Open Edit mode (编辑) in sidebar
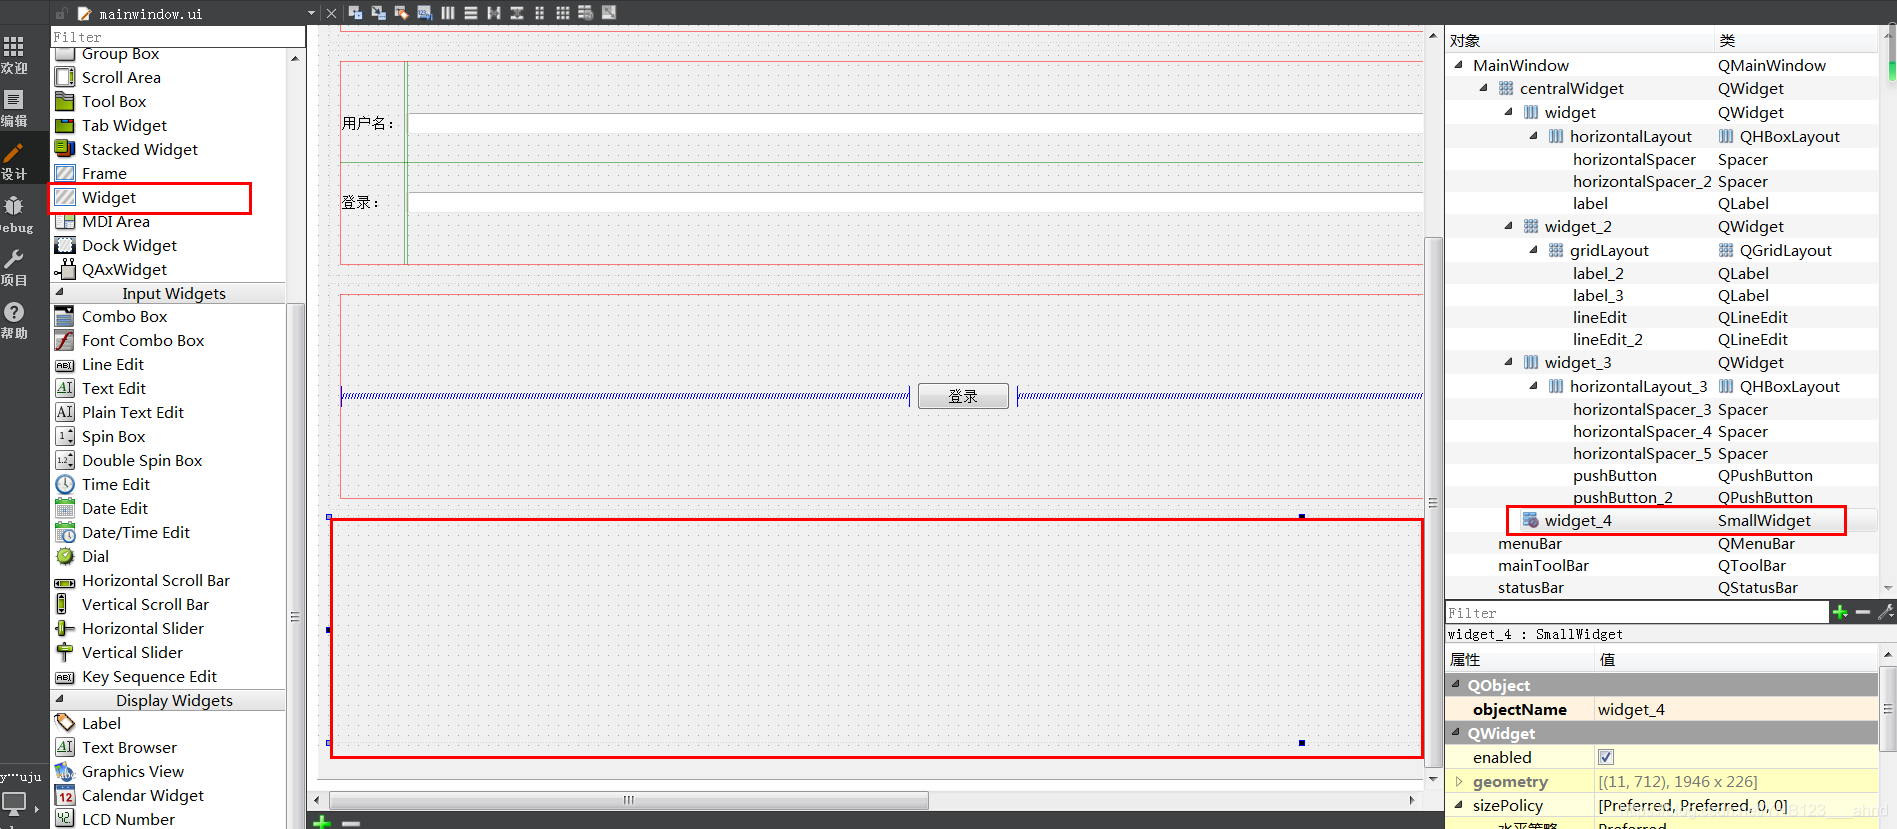Viewport: 1897px width, 829px height. [x=14, y=108]
